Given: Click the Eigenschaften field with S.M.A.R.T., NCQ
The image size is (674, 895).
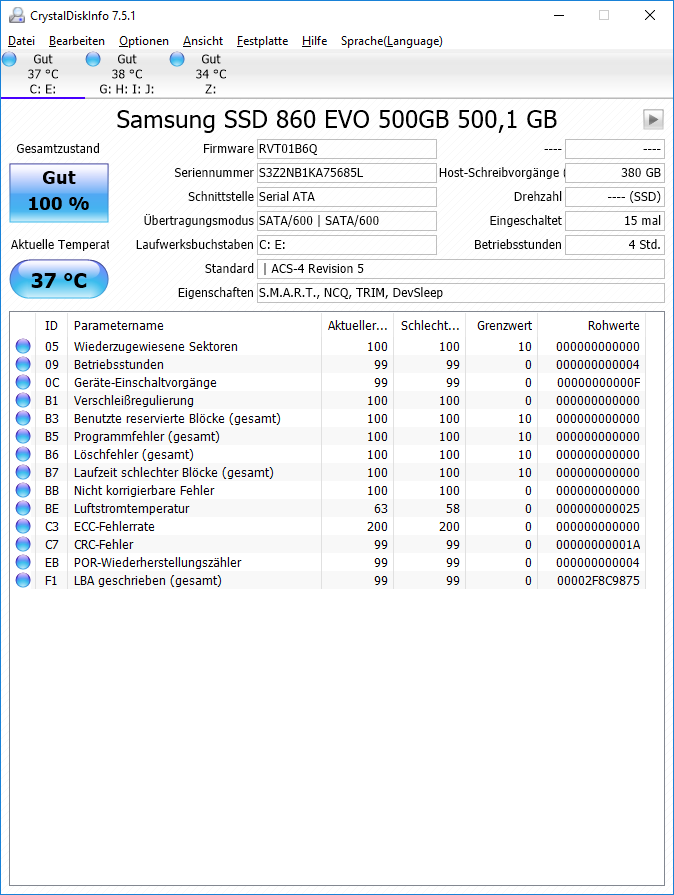Looking at the screenshot, I should (x=461, y=293).
